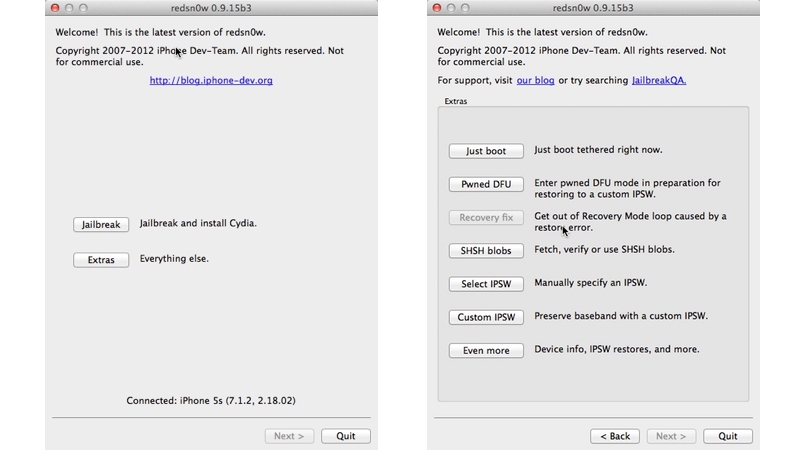Click the Just boot button
This screenshot has width=800, height=450.
486,151
